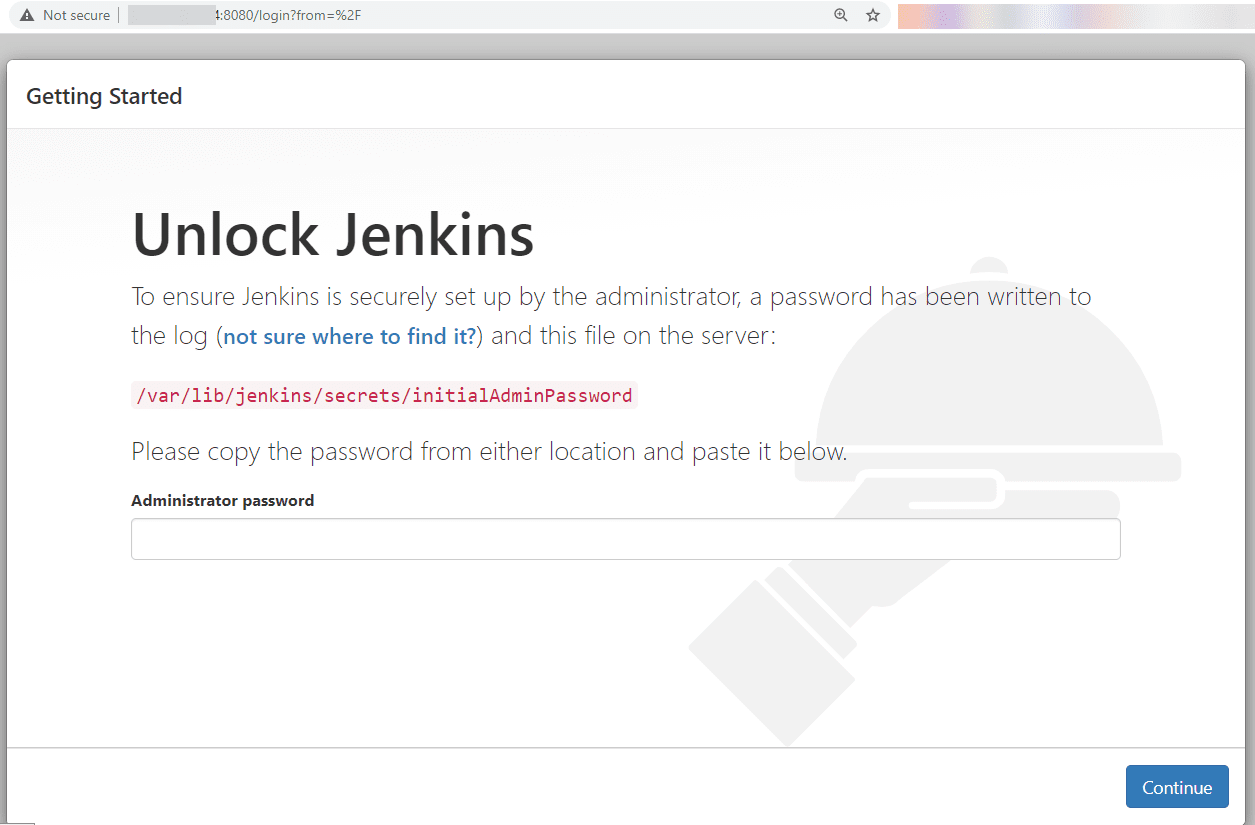
Task: Focus the Administrator password input field
Action: click(625, 539)
